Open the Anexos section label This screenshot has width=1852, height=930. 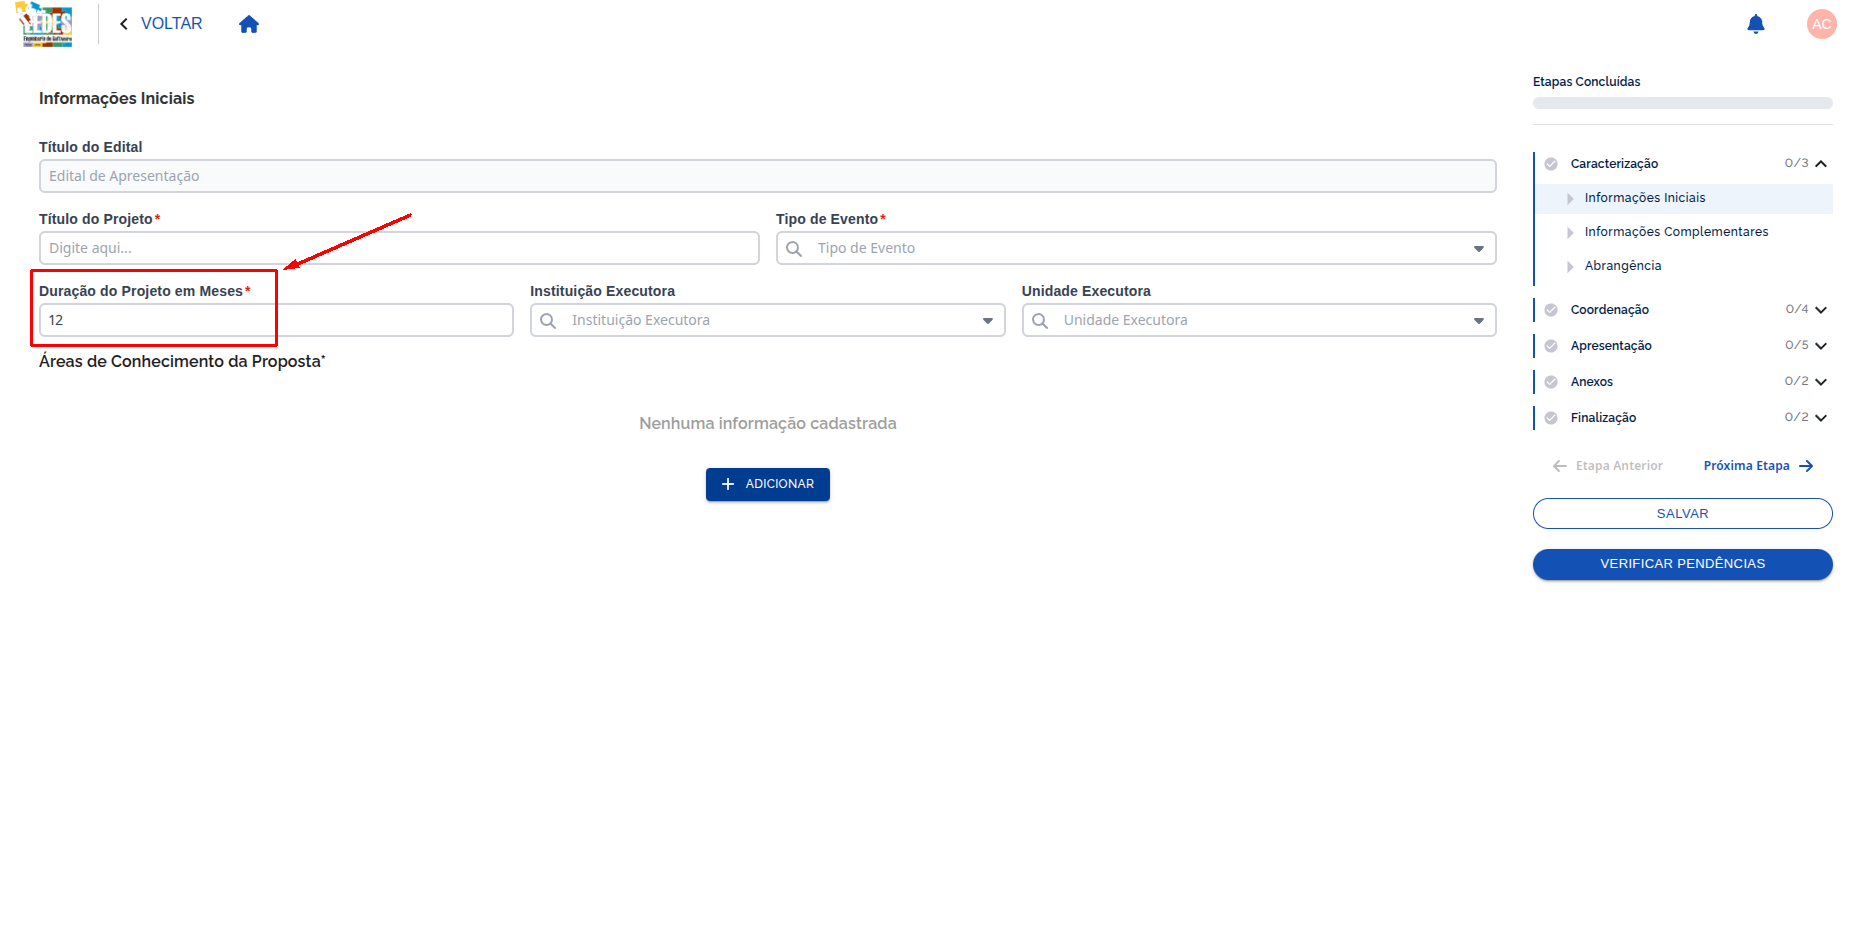pos(1591,382)
